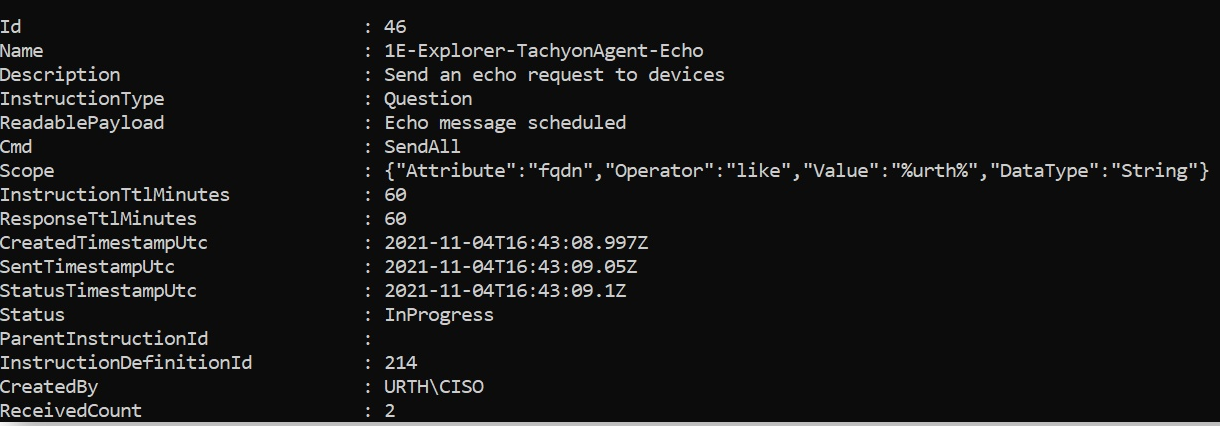Click the InstructionDefinitionId value 214
Screen dimensions: 1220x426
point(400,363)
